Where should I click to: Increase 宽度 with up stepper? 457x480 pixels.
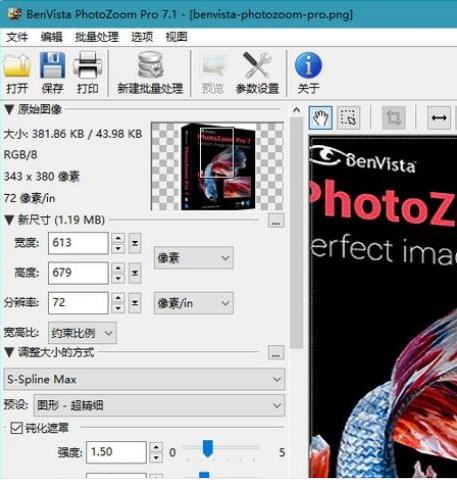click(118, 238)
